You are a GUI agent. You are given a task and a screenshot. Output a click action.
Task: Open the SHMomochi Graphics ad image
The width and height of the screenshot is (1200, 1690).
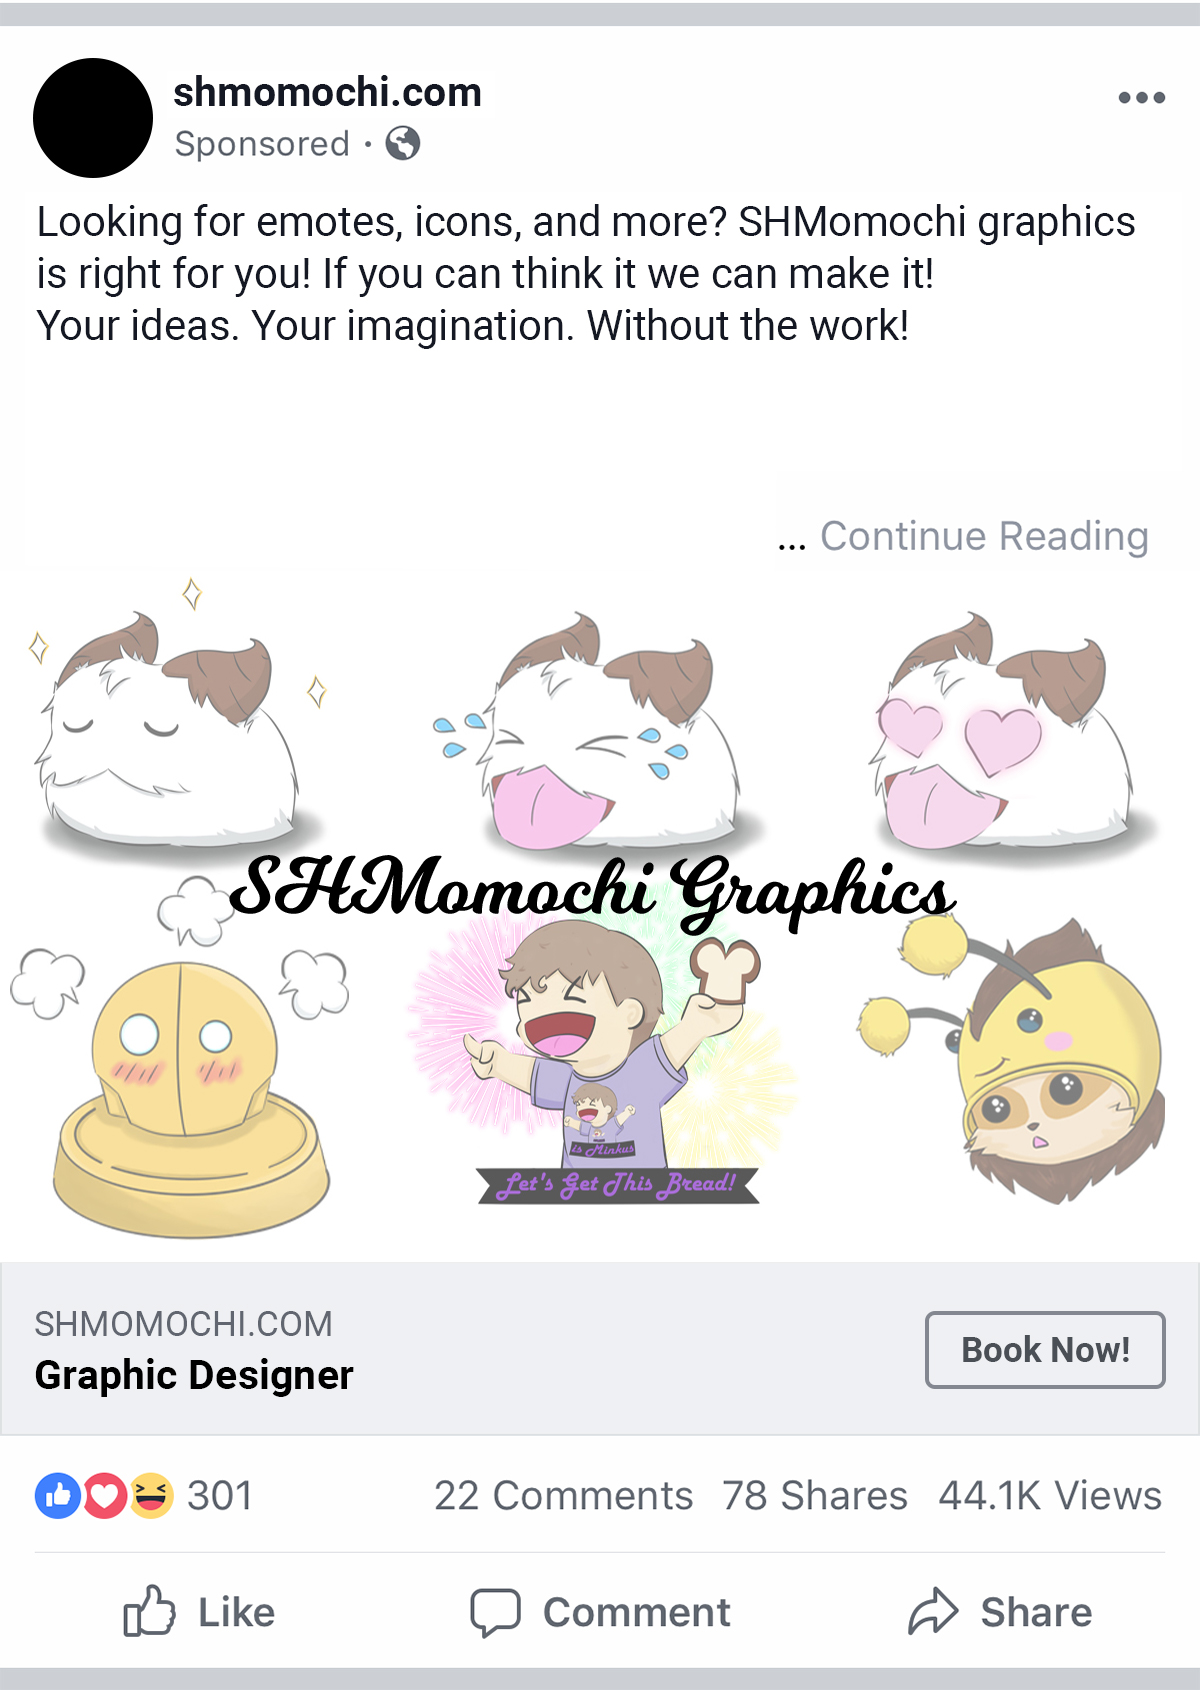click(x=600, y=915)
